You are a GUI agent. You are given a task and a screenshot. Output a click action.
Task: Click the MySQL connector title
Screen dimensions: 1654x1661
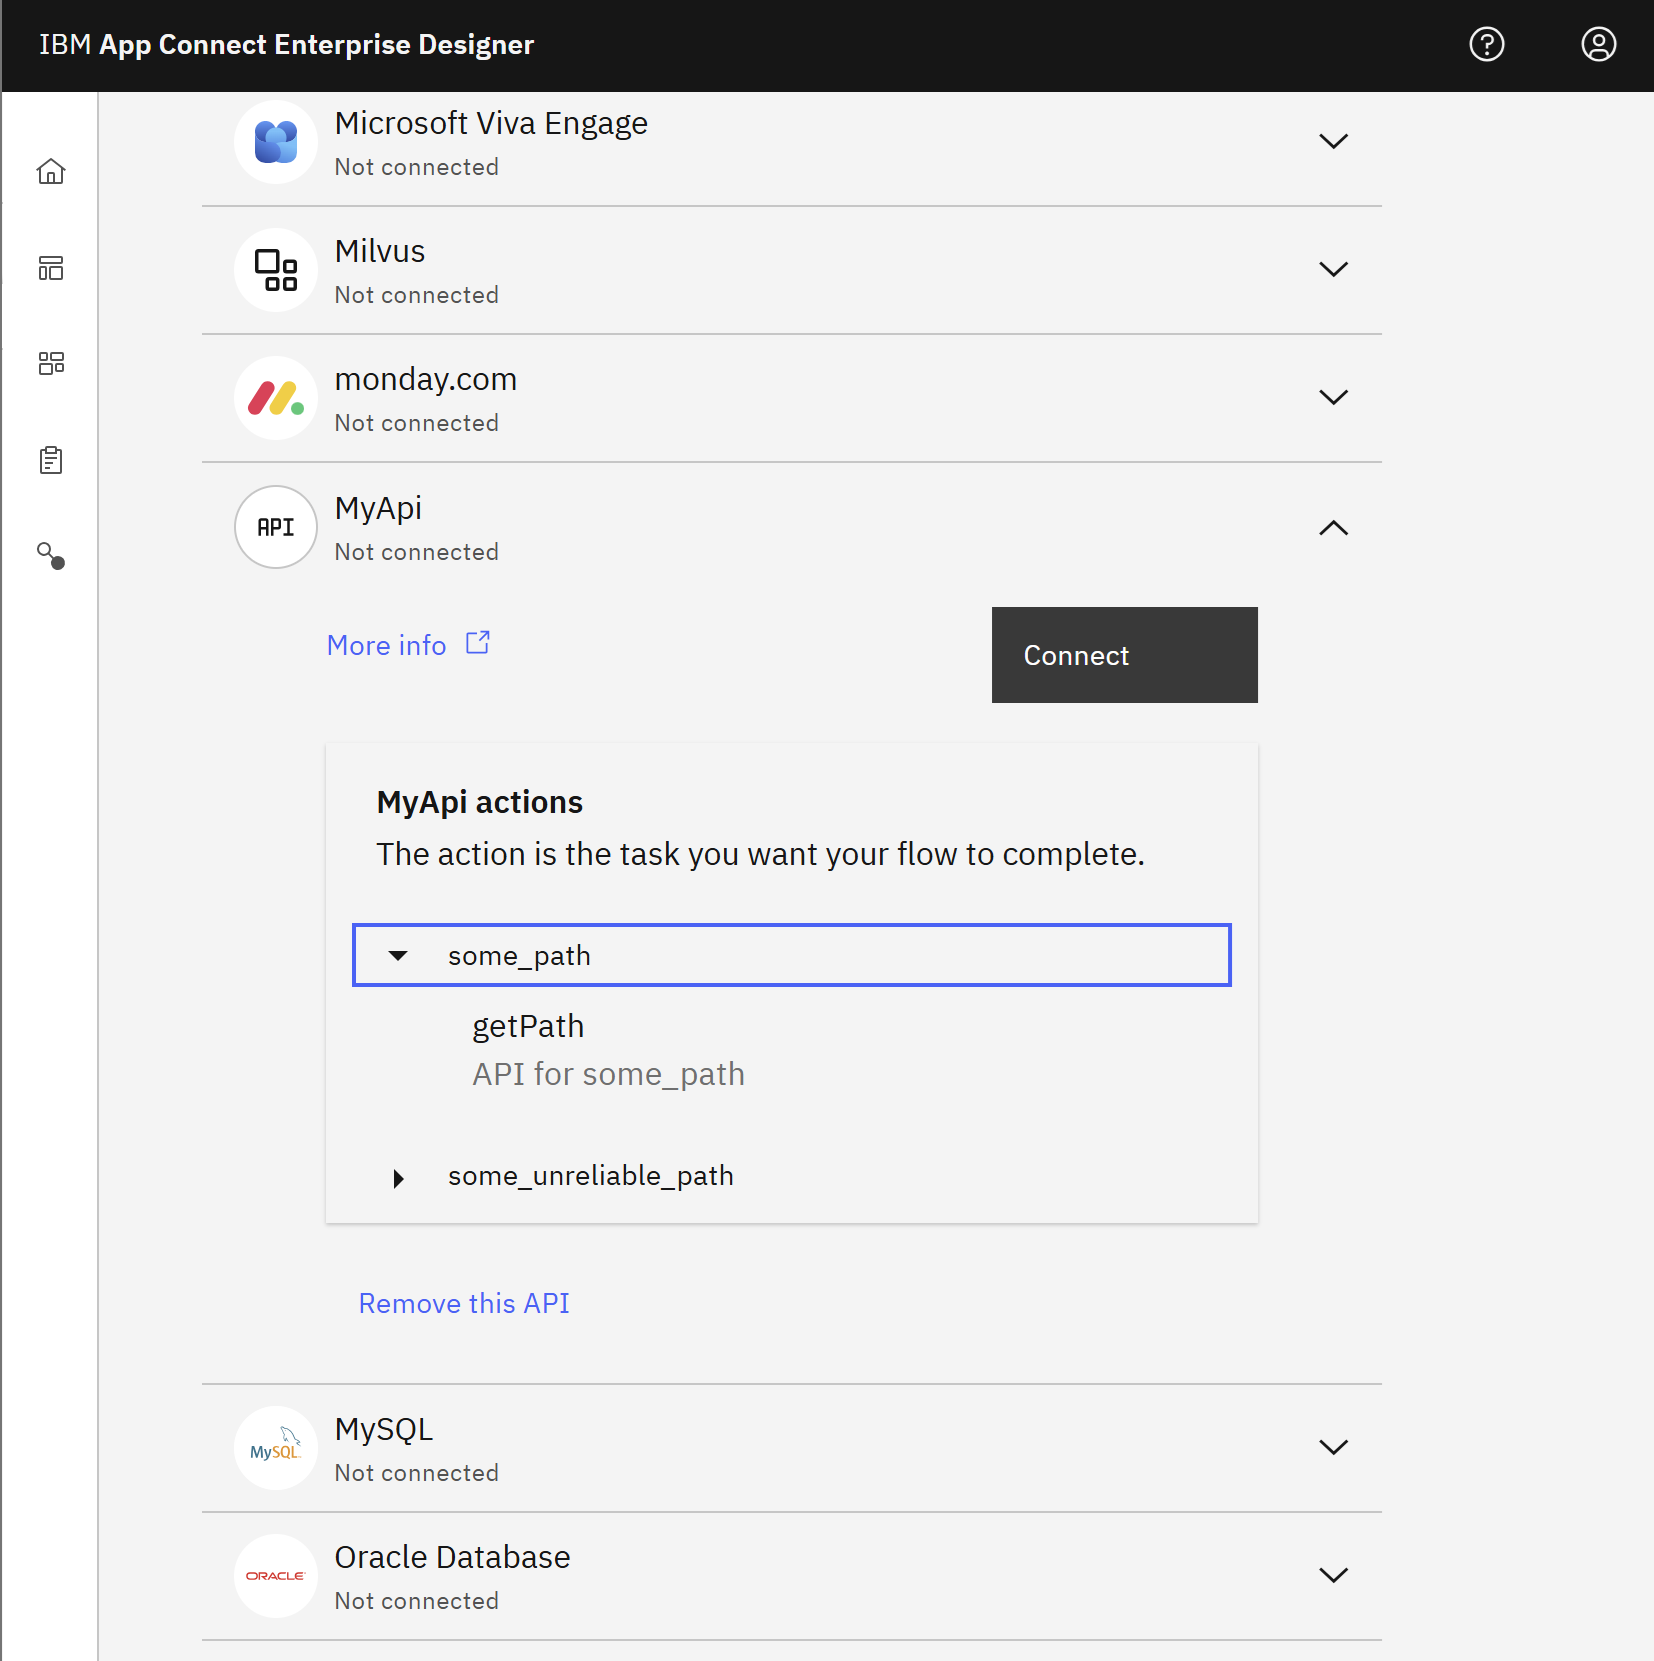[384, 1429]
